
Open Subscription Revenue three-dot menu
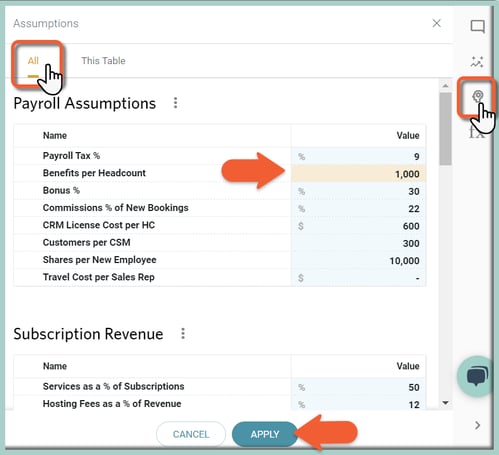click(183, 334)
